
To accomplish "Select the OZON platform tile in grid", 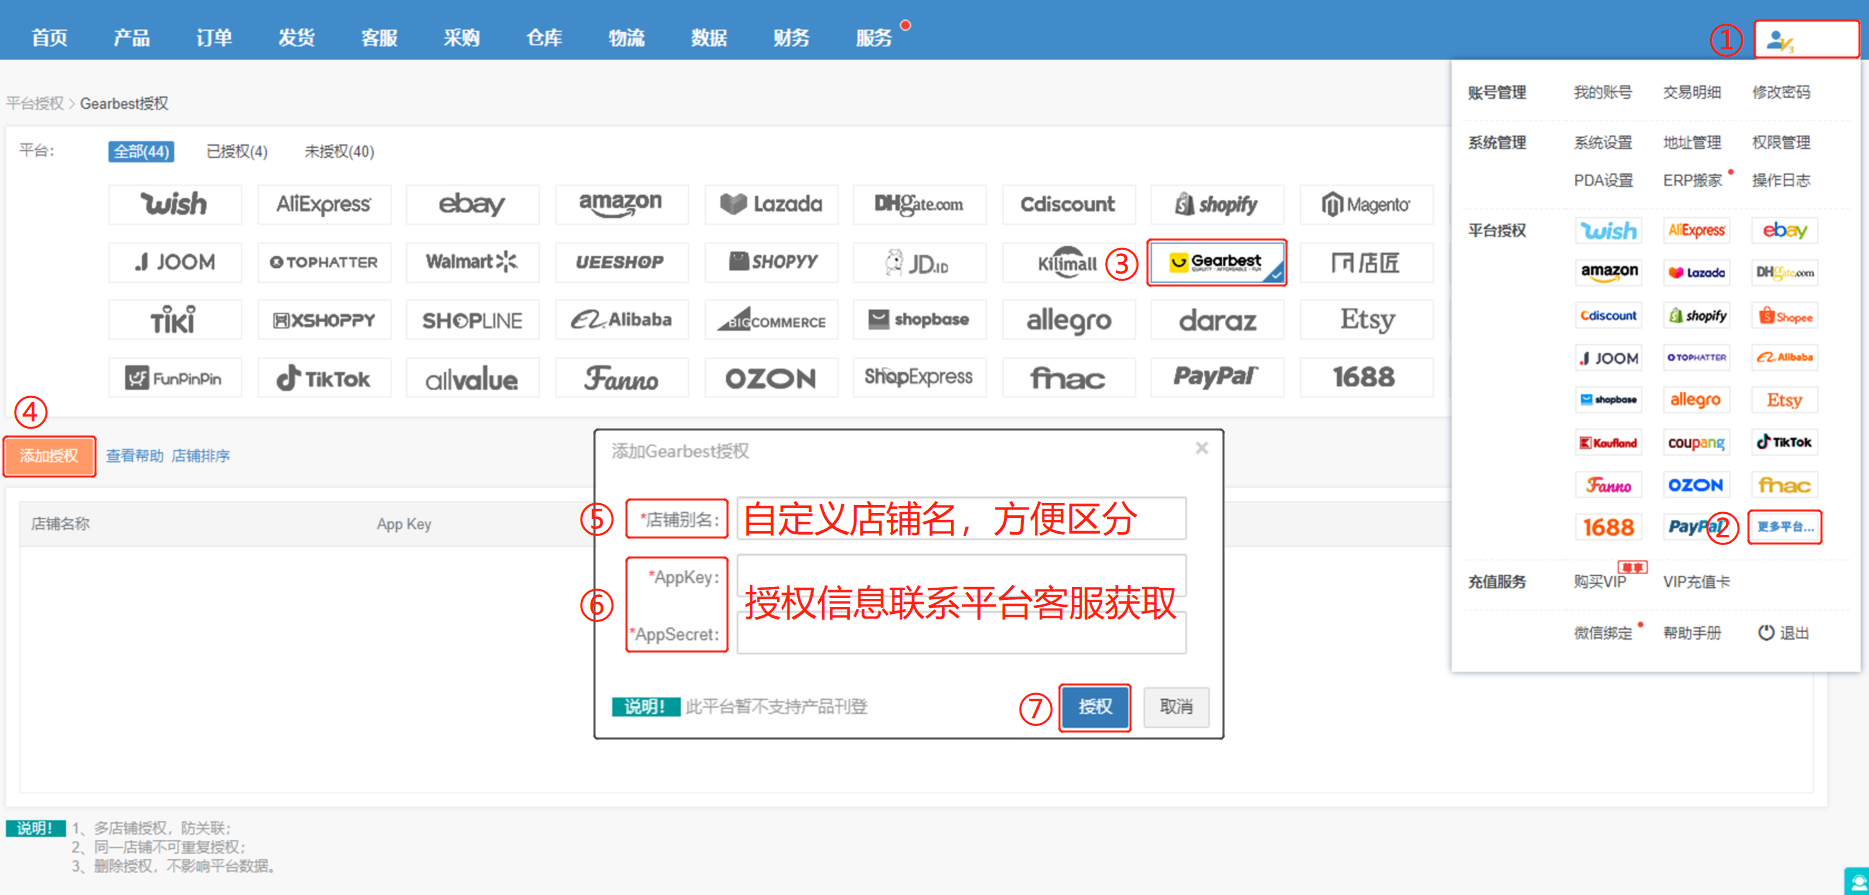I will 770,378.
